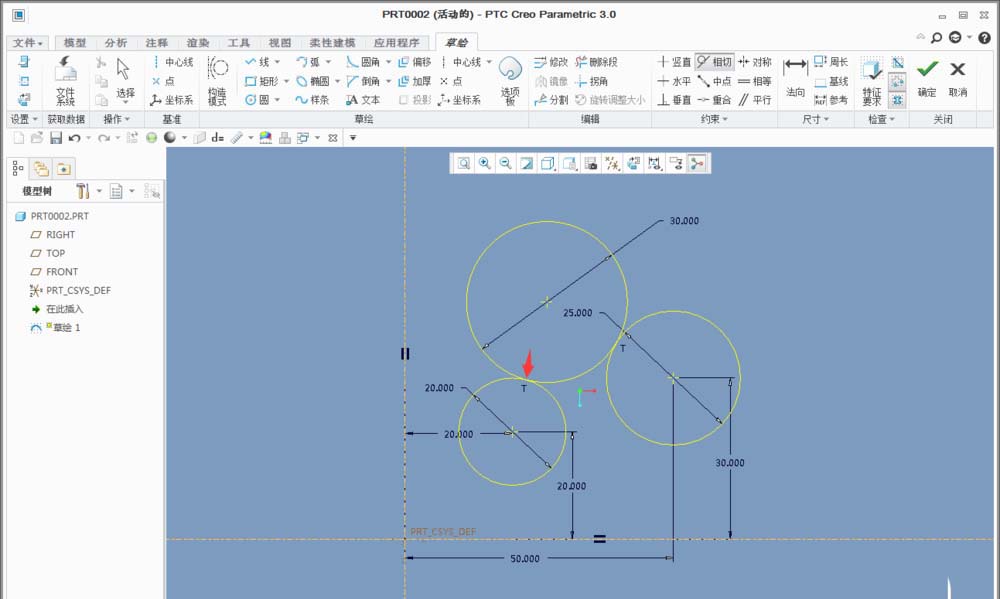Select the 圆角 (Fillet) tool

[364, 62]
